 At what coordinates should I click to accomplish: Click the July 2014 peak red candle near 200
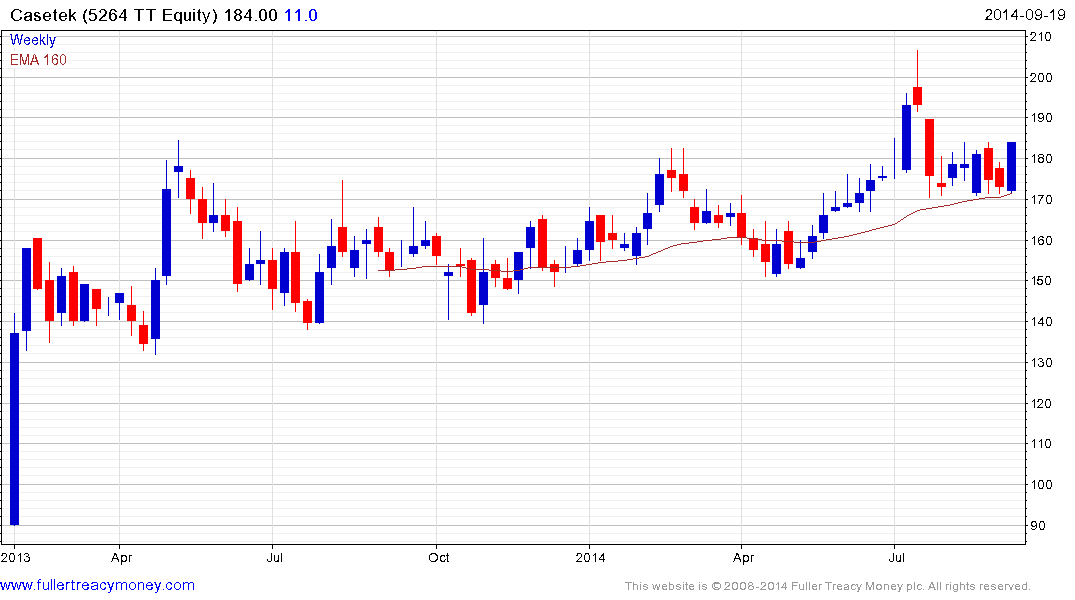point(917,95)
